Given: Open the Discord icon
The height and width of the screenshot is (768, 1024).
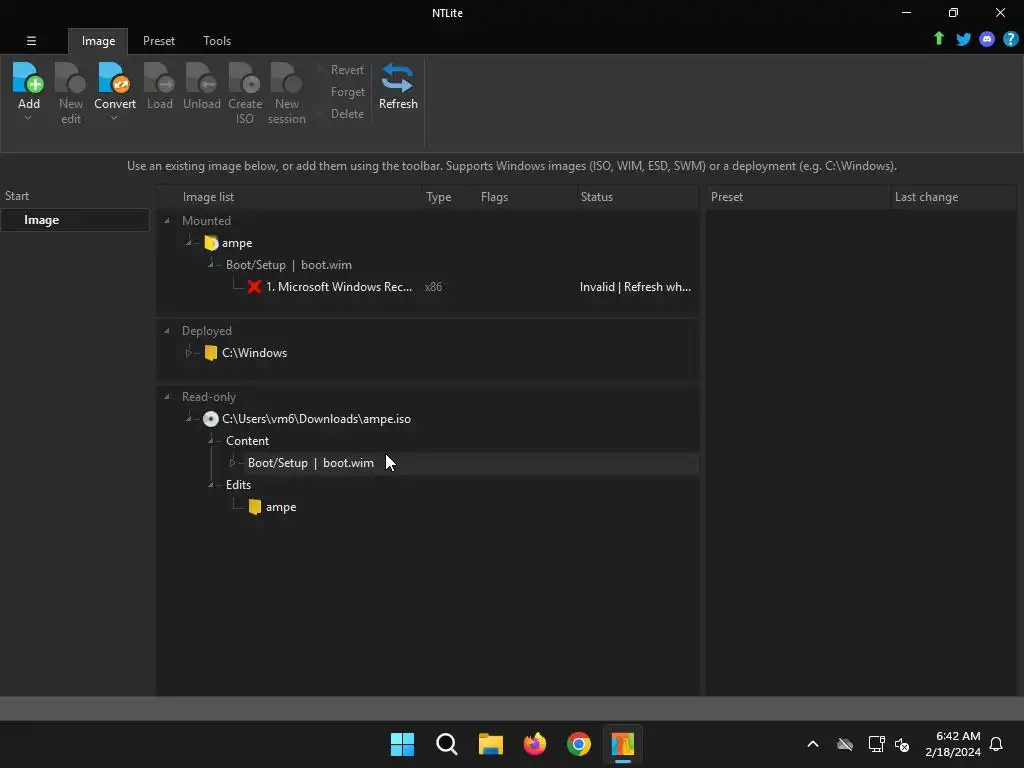Looking at the screenshot, I should pos(987,39).
